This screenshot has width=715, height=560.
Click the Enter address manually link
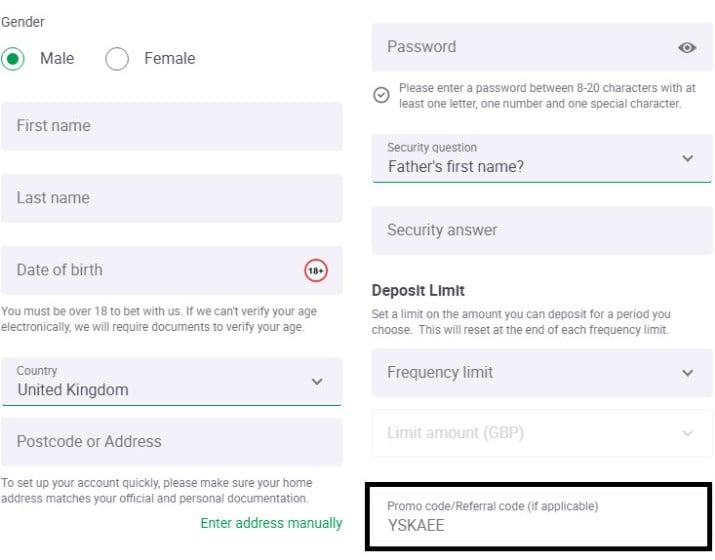point(271,523)
